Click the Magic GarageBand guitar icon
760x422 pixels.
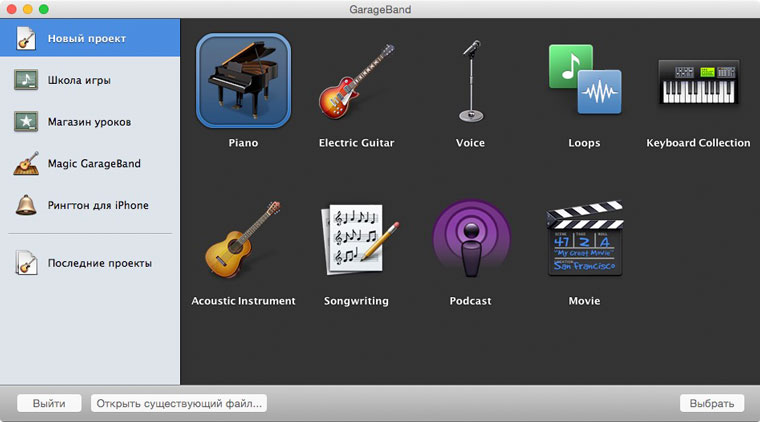(x=26, y=163)
